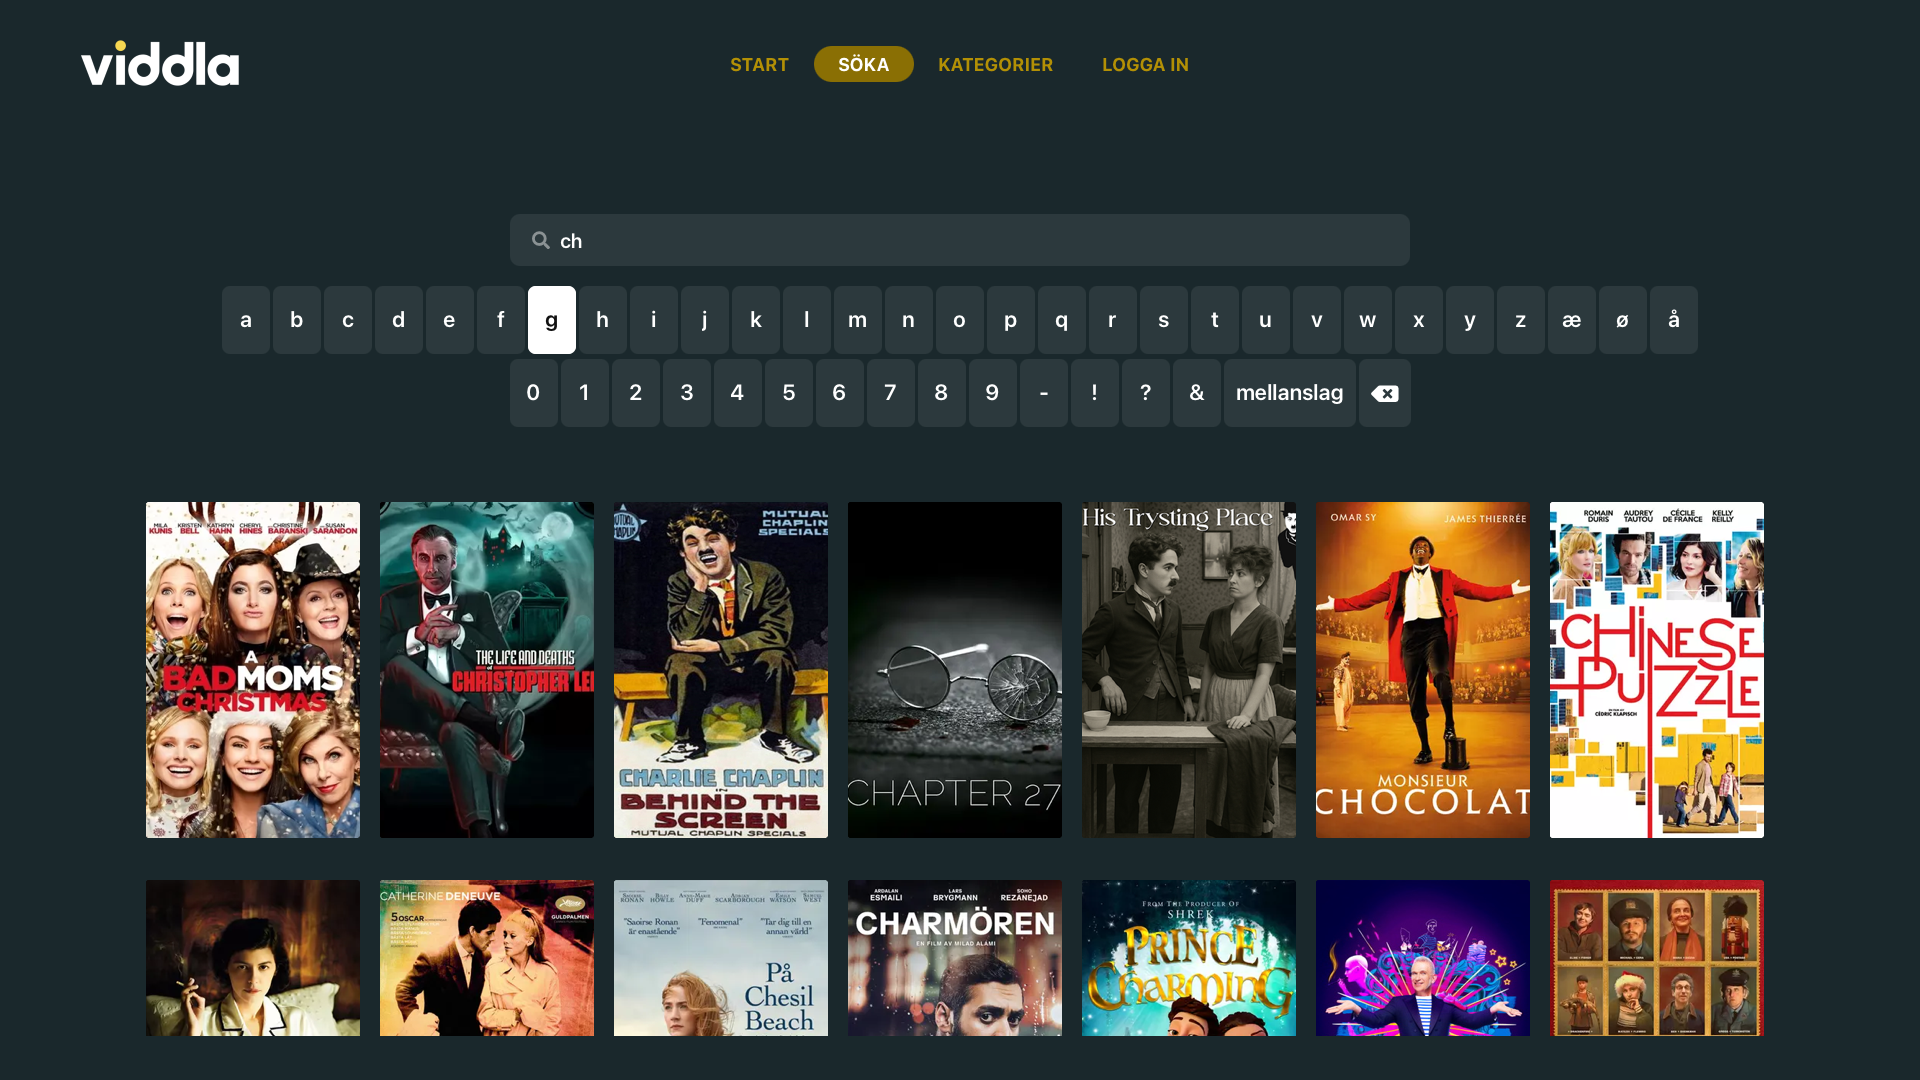Open the START menu item
The width and height of the screenshot is (1920, 1080).
(x=759, y=64)
